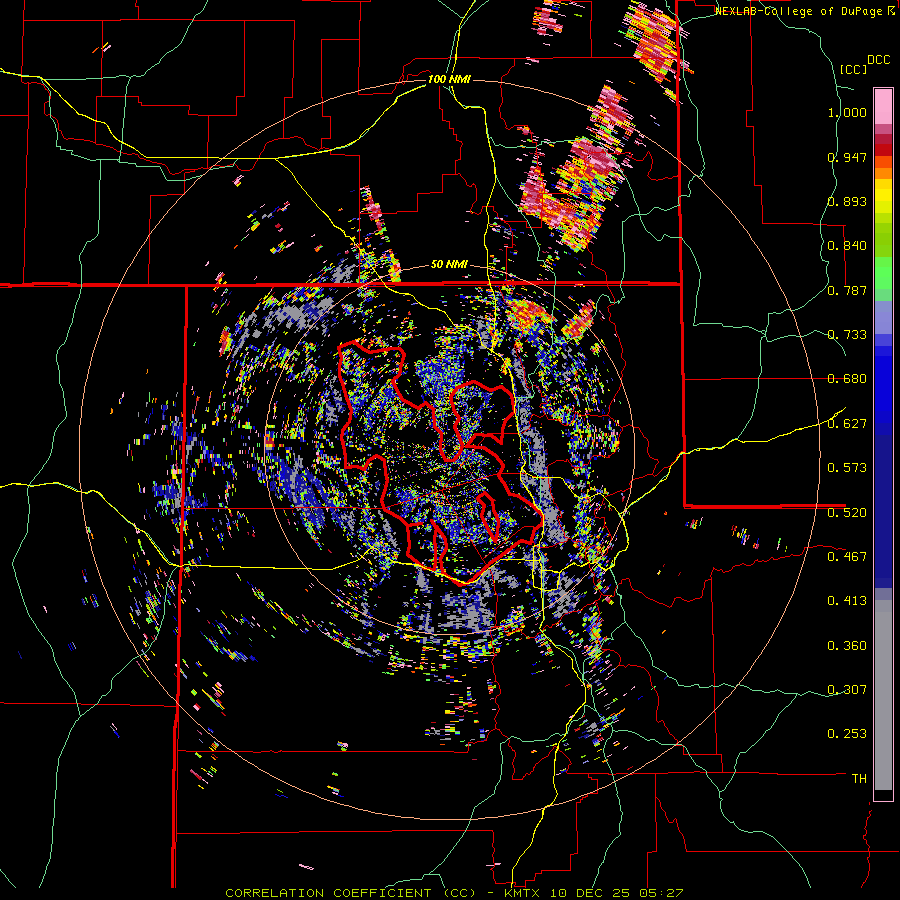
Task: Select the 0.840 scale value
Action: click(x=847, y=246)
